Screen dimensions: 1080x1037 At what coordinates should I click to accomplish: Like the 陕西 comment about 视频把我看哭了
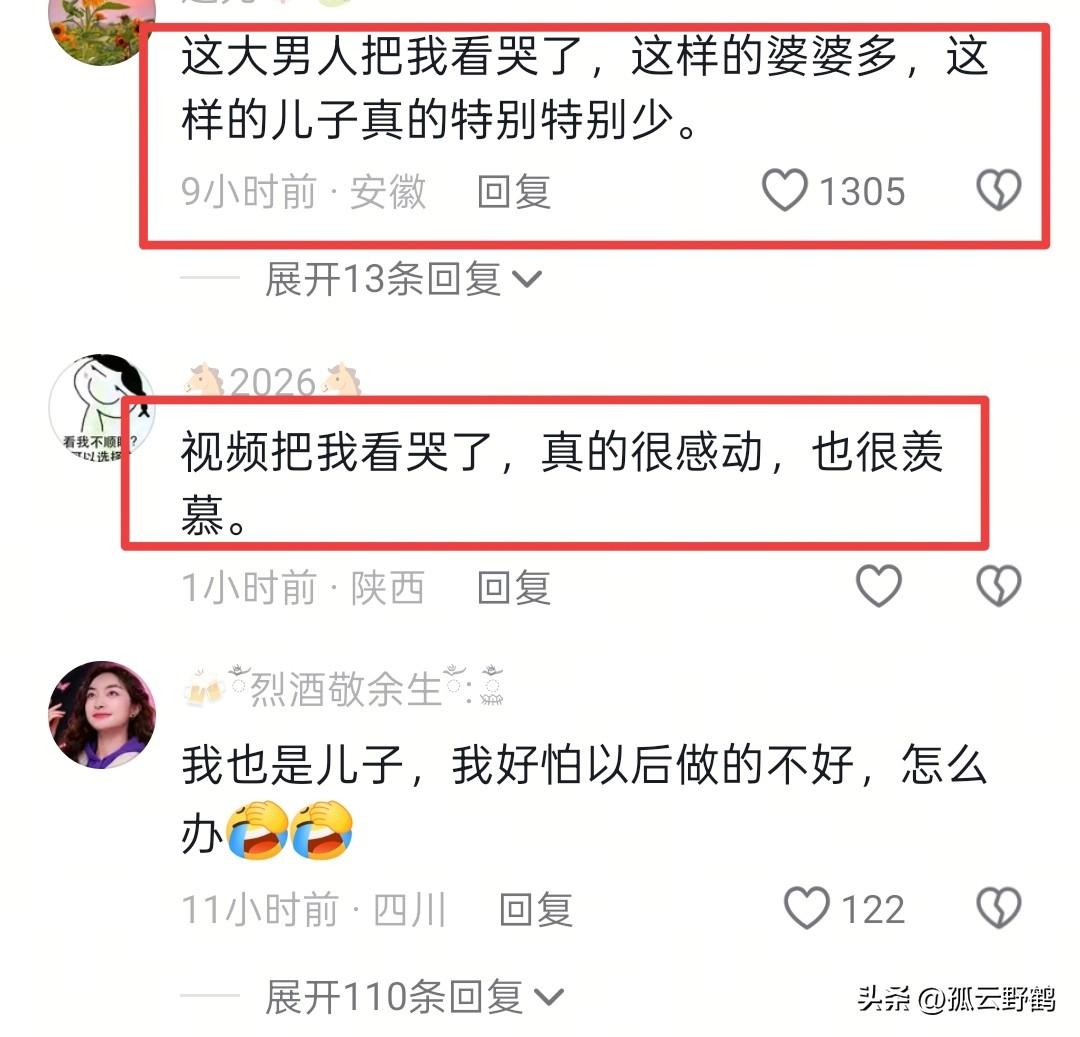[x=878, y=586]
